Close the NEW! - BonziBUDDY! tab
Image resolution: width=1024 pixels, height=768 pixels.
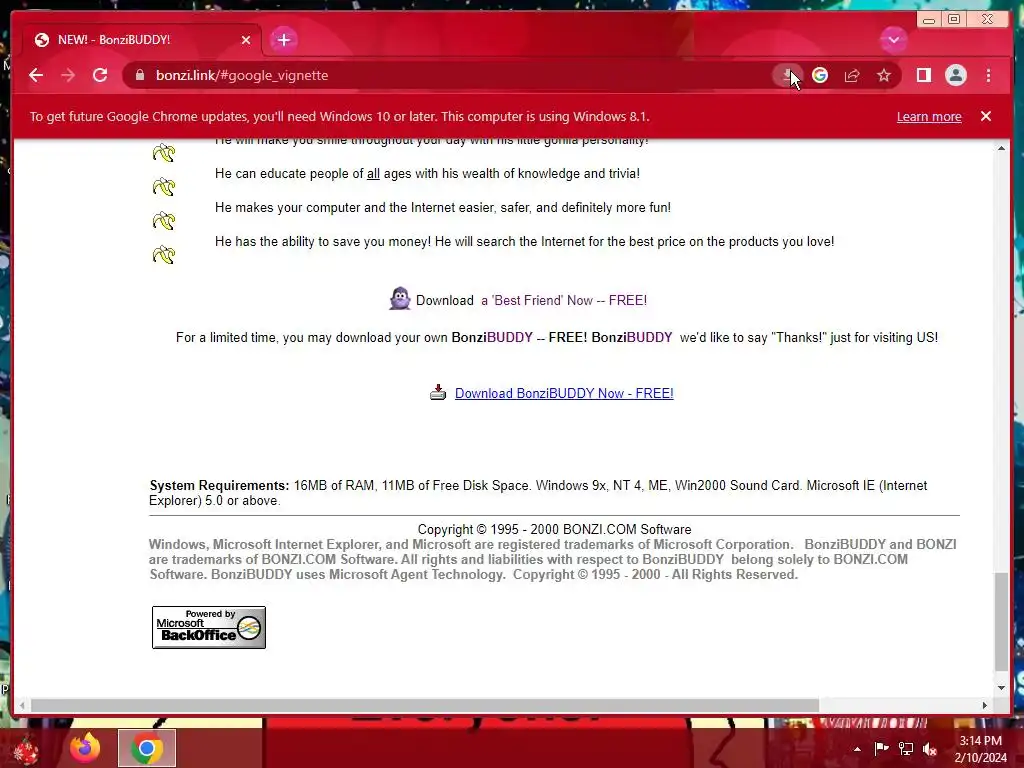click(x=246, y=40)
